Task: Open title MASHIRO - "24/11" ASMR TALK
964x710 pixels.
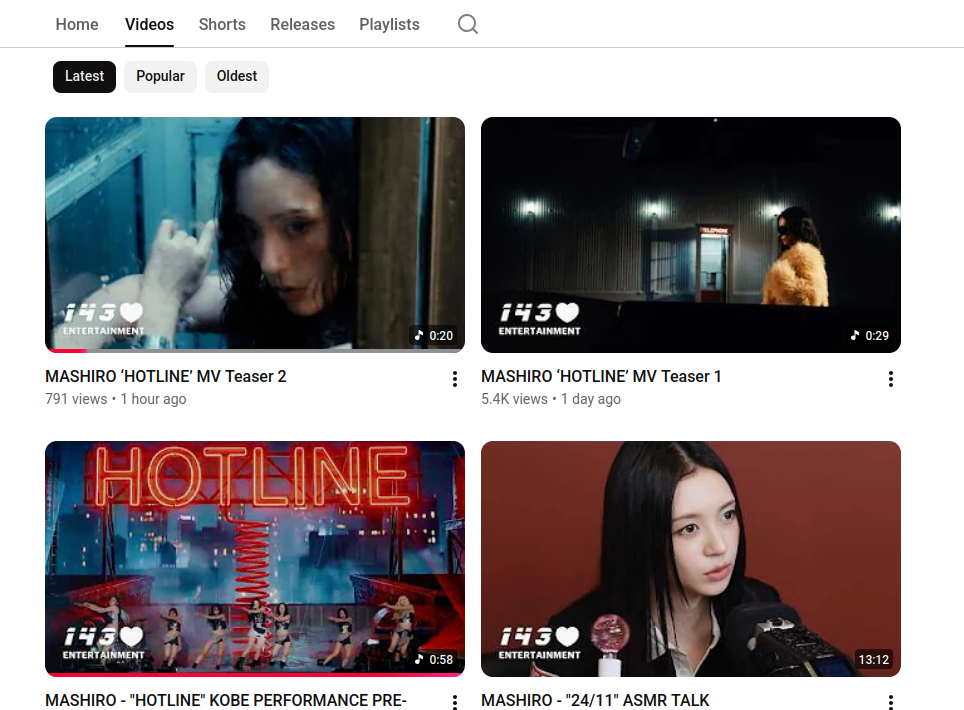Action: pyautogui.click(x=595, y=700)
